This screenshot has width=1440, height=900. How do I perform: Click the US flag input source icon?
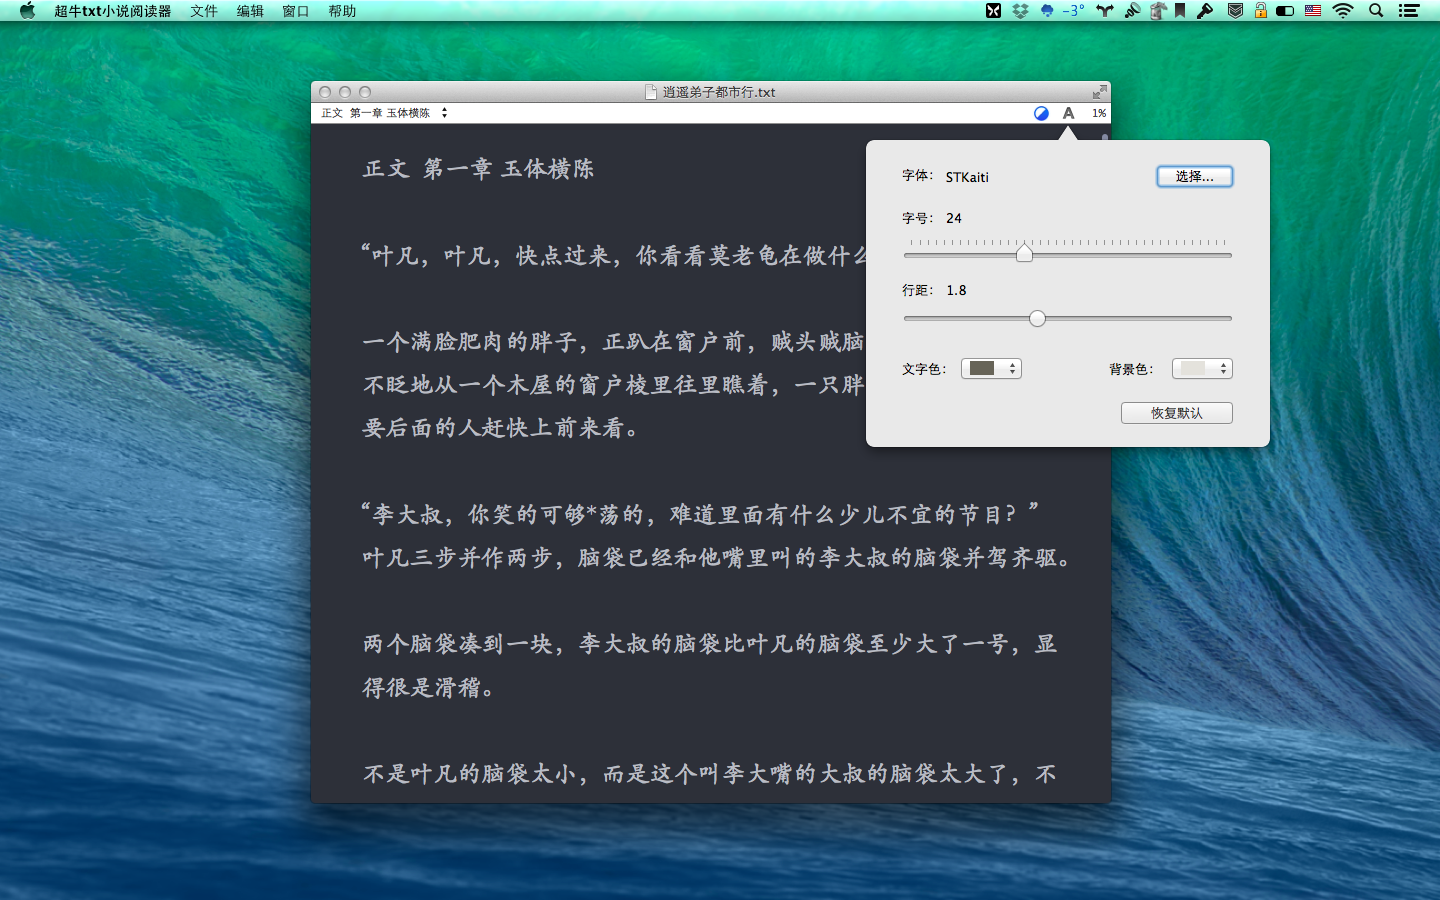[x=1313, y=11]
